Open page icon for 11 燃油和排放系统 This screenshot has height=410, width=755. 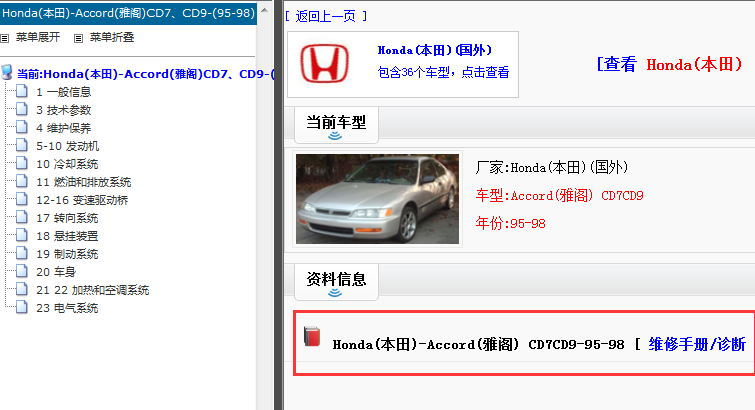22,181
